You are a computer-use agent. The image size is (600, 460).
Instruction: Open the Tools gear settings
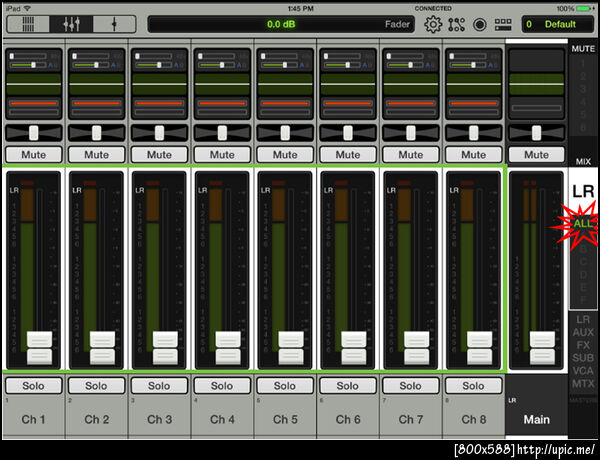coord(433,24)
